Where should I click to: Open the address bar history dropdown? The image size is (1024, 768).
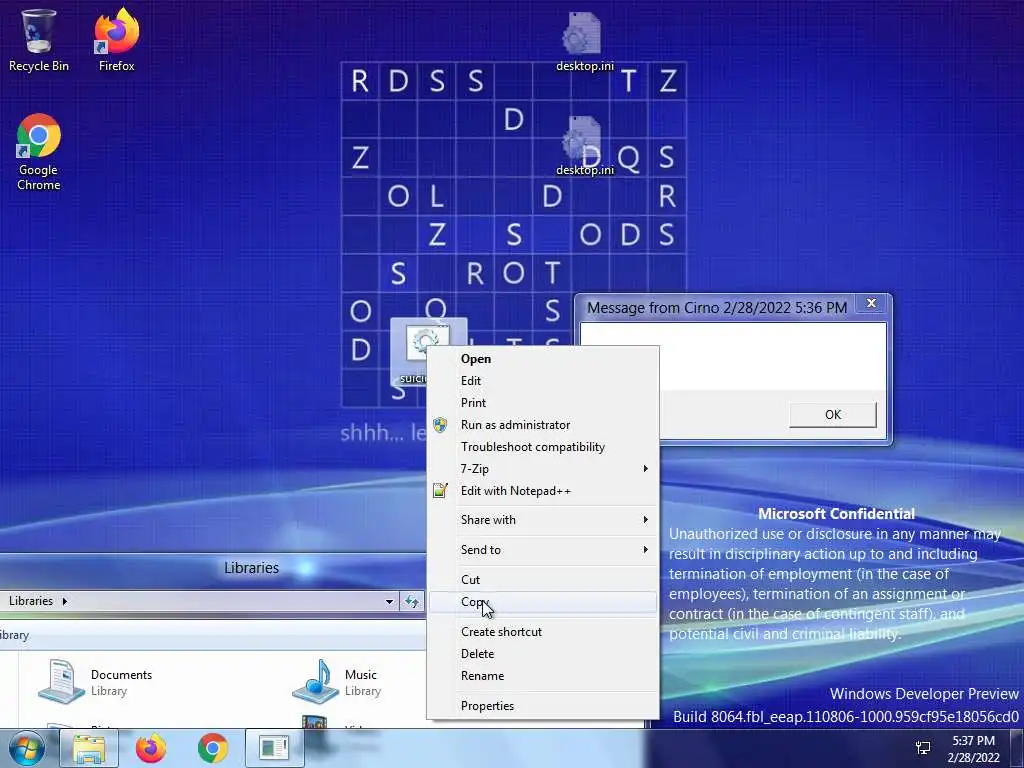pyautogui.click(x=389, y=601)
